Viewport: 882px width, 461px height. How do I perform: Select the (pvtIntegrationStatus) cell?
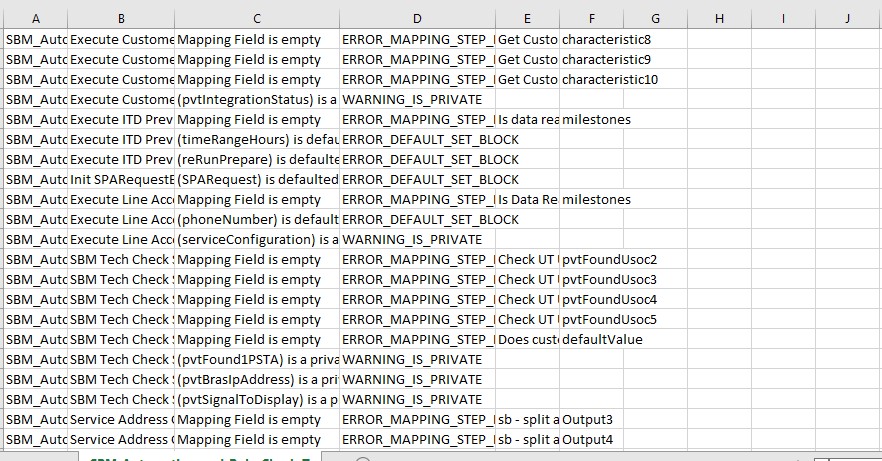[257, 100]
